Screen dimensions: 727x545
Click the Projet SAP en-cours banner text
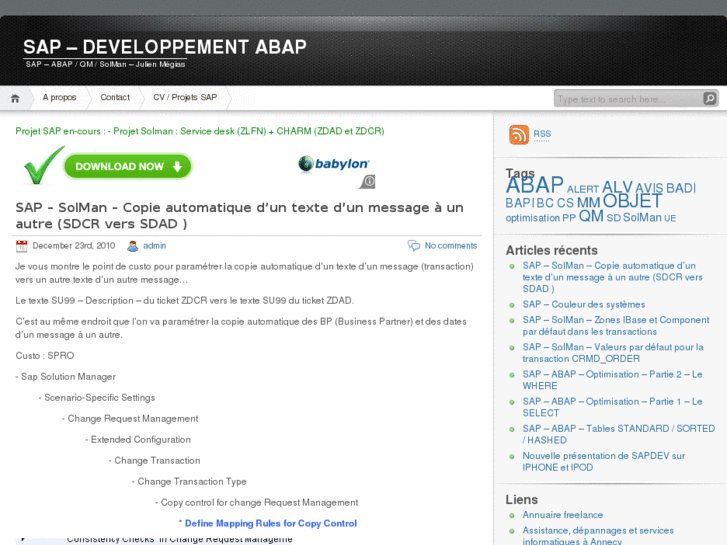(x=200, y=131)
